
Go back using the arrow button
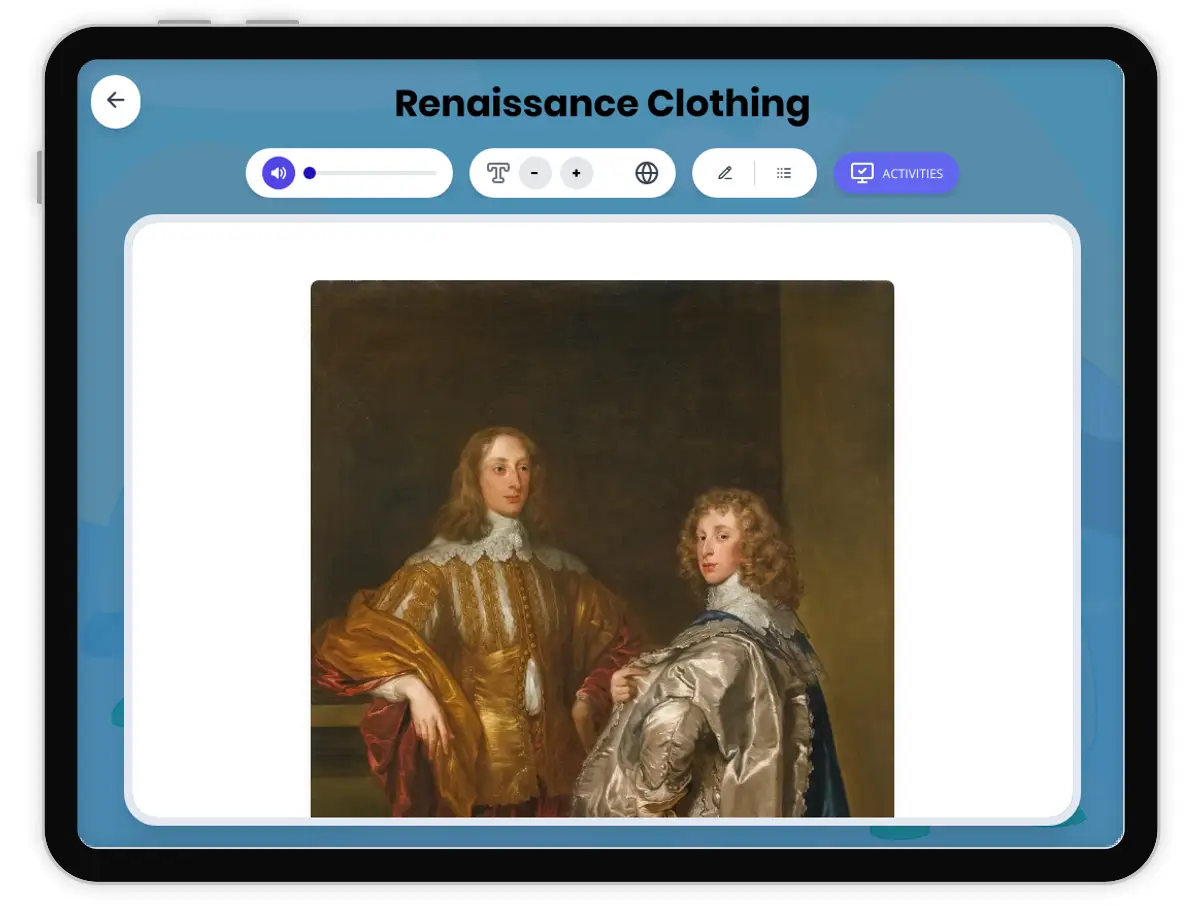point(116,101)
